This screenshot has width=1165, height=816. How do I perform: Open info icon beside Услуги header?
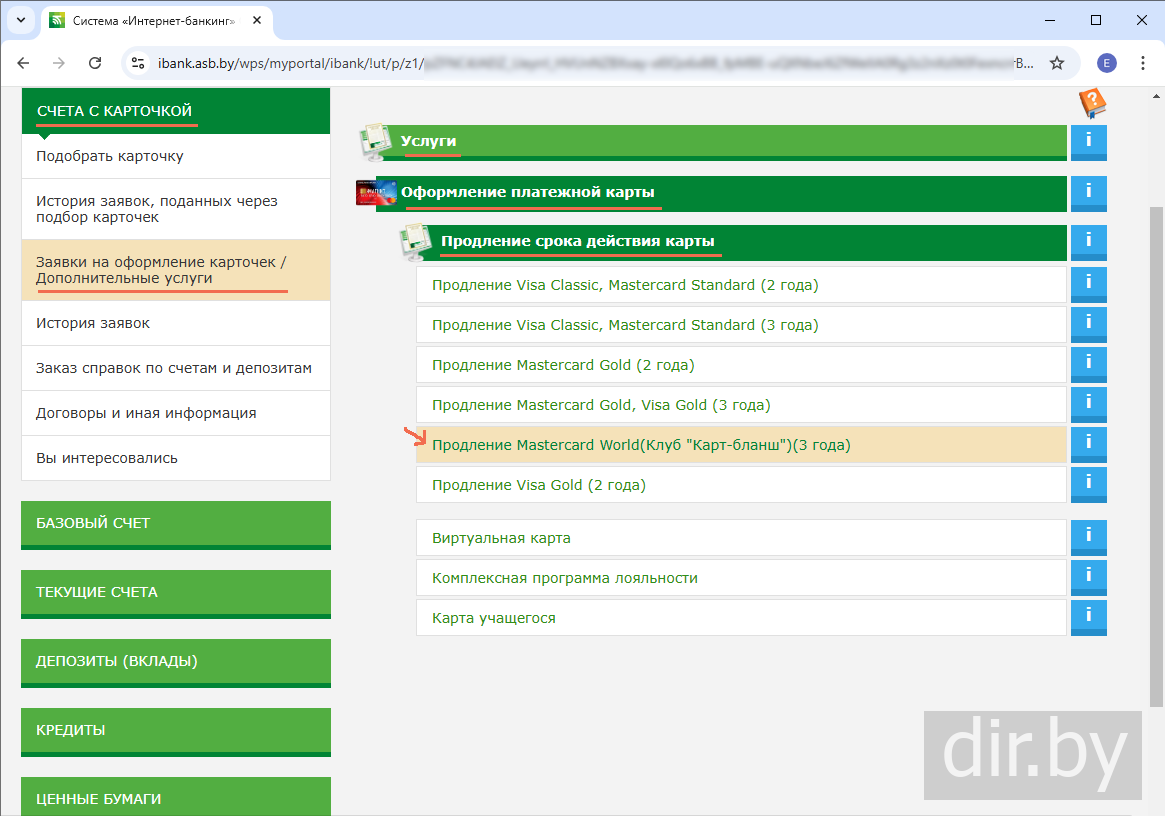[x=1088, y=142]
